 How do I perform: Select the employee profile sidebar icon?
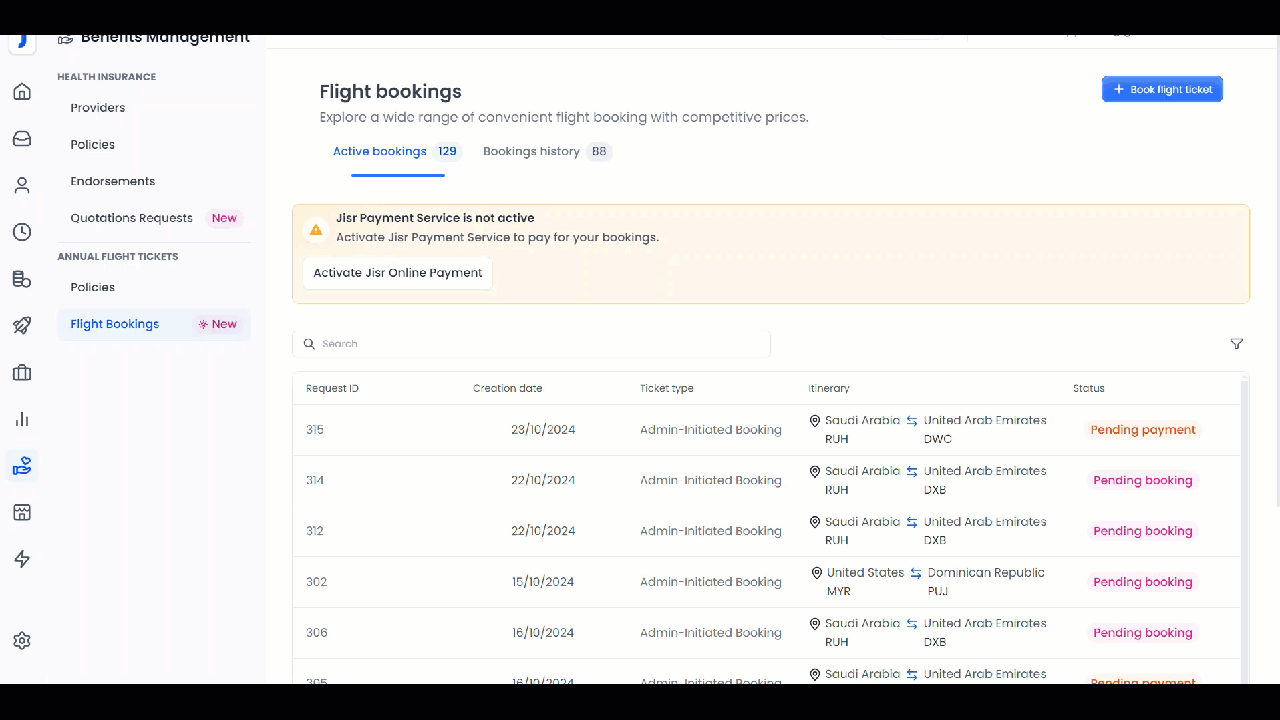[22, 186]
